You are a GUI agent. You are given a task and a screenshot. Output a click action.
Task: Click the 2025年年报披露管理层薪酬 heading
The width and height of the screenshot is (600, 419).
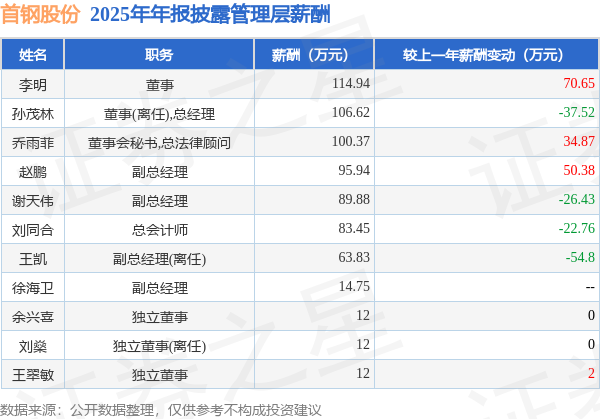coord(210,15)
